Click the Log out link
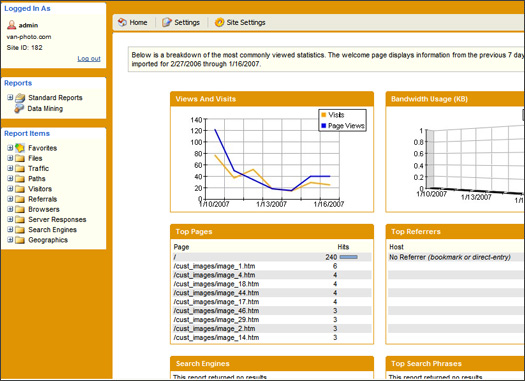525x381 pixels. tap(89, 59)
